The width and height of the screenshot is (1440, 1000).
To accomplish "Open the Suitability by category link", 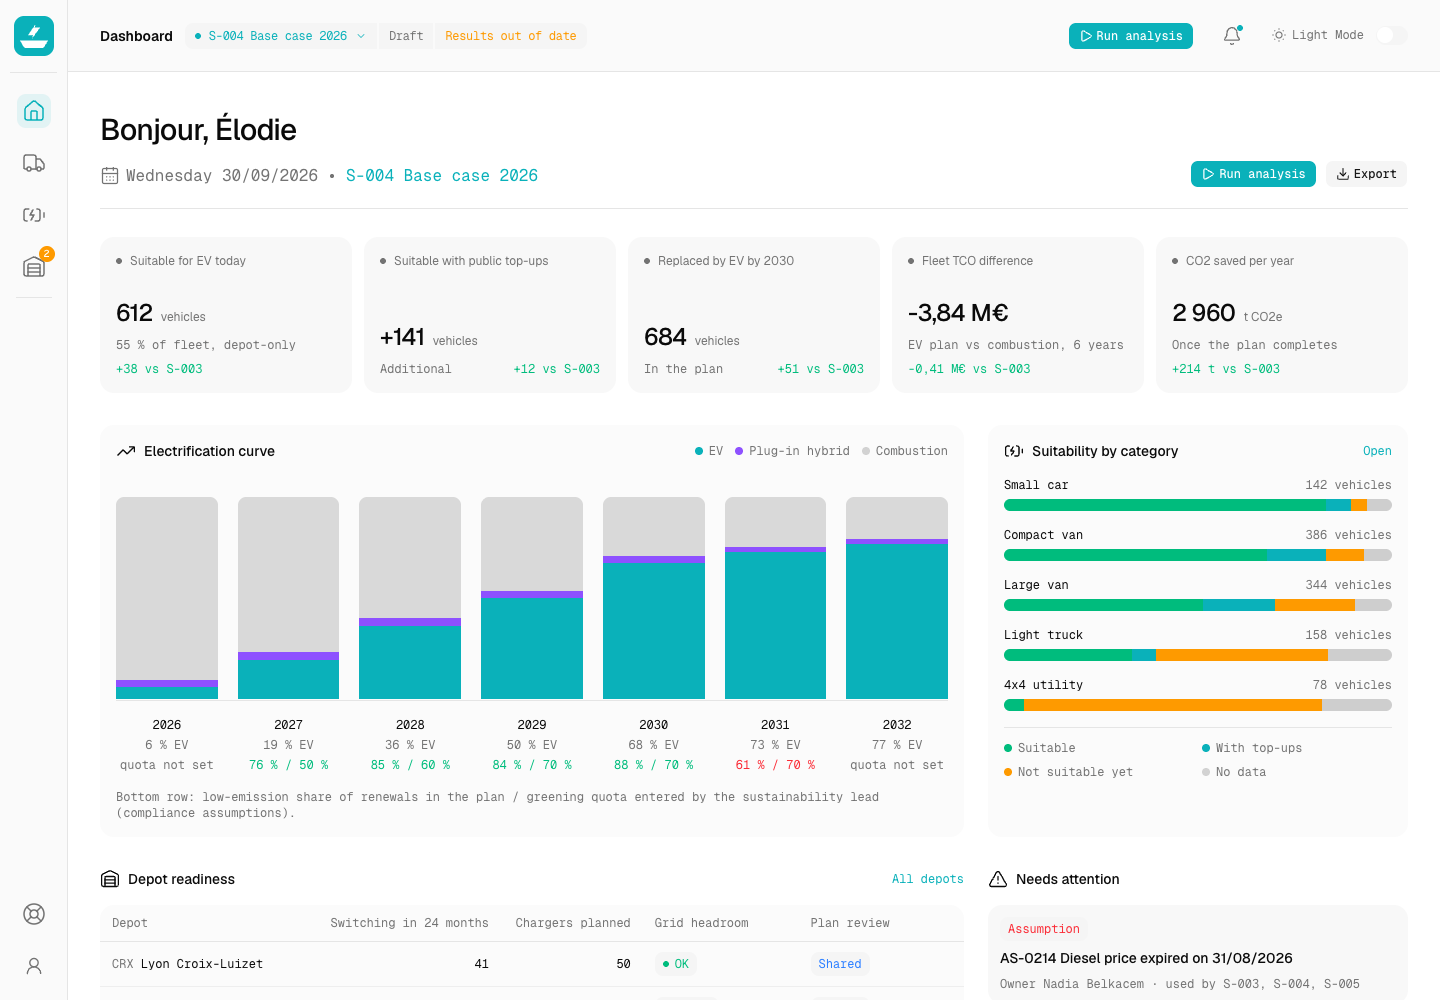I will point(1377,452).
